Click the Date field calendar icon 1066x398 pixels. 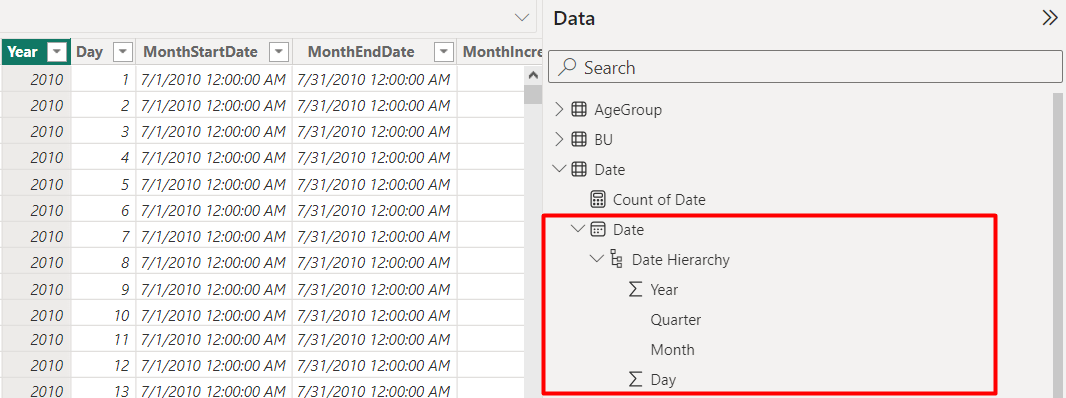(598, 229)
